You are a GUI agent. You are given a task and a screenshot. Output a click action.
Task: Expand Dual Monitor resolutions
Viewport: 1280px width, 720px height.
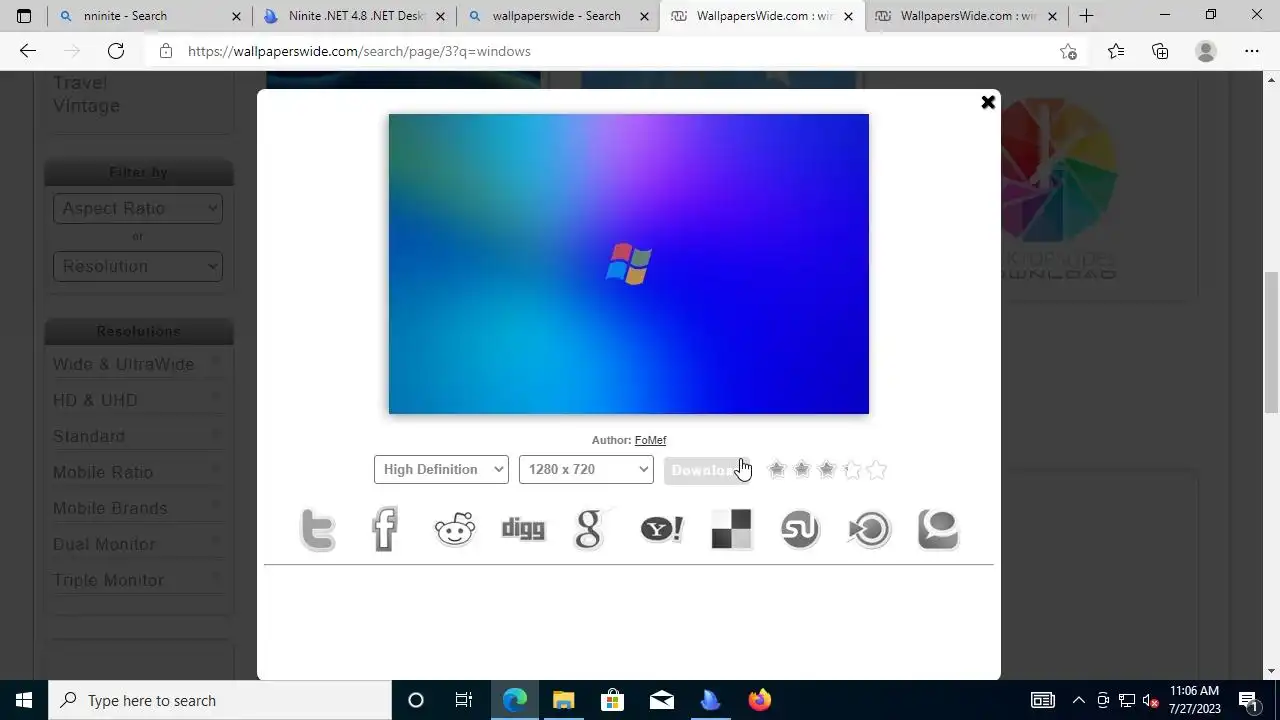tap(138, 544)
